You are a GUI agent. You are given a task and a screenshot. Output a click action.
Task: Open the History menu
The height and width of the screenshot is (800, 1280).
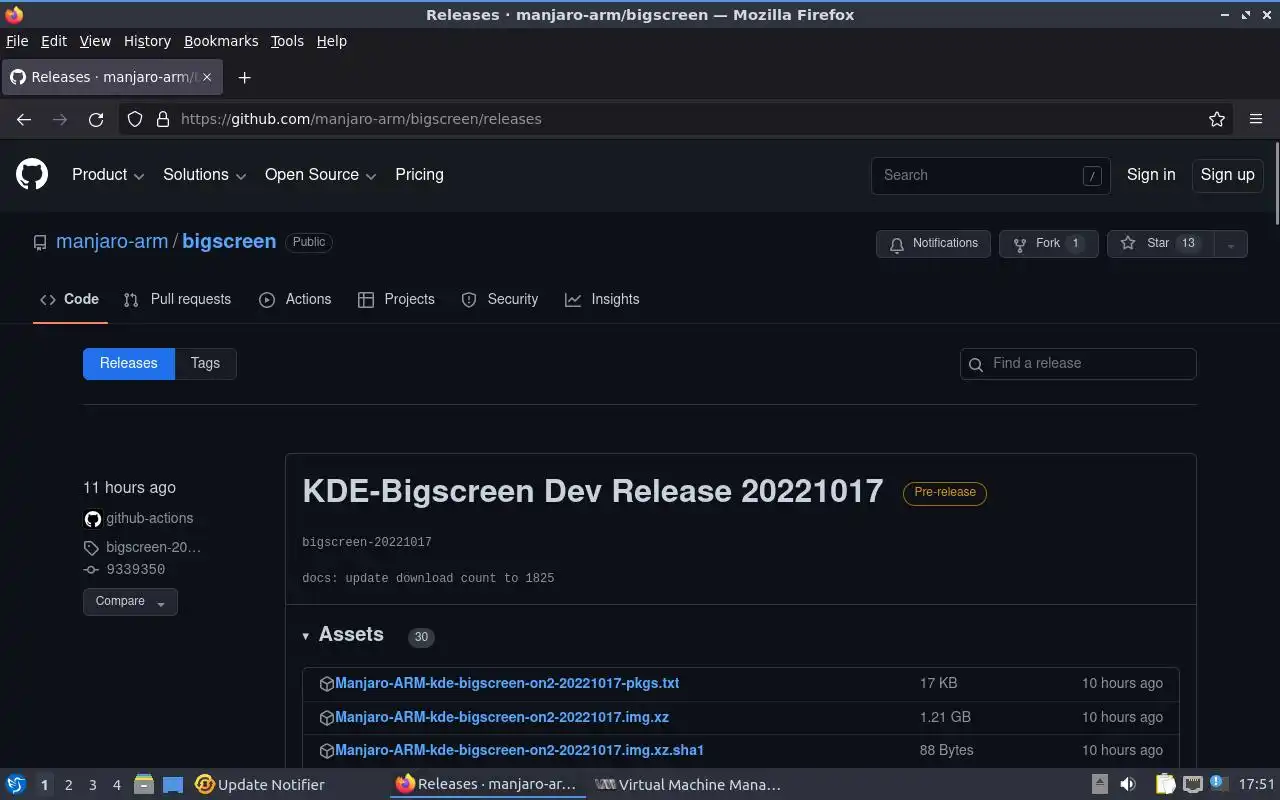pyautogui.click(x=147, y=41)
